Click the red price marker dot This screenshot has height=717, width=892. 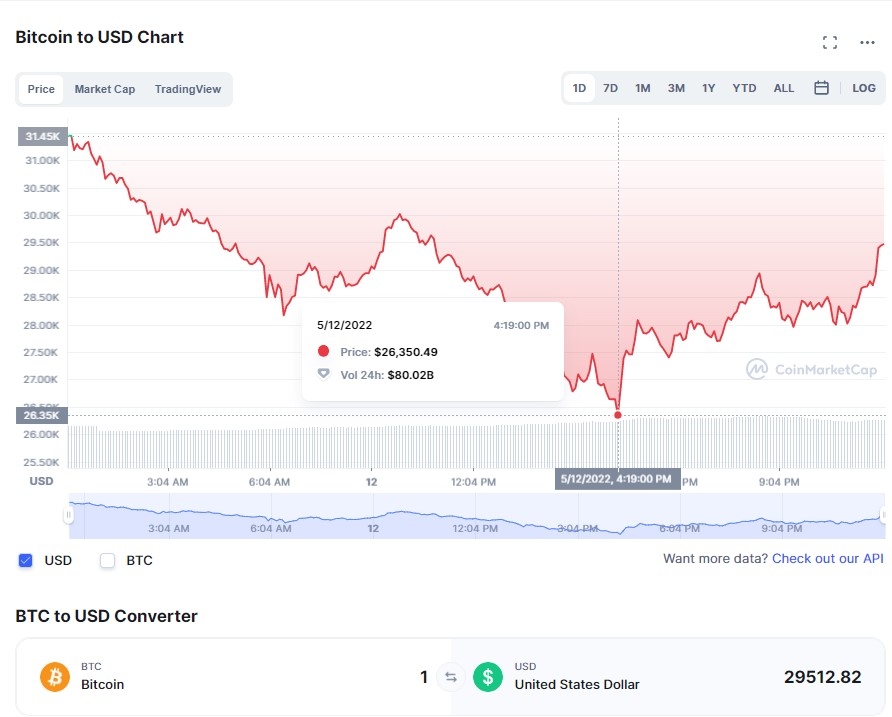tap(618, 415)
